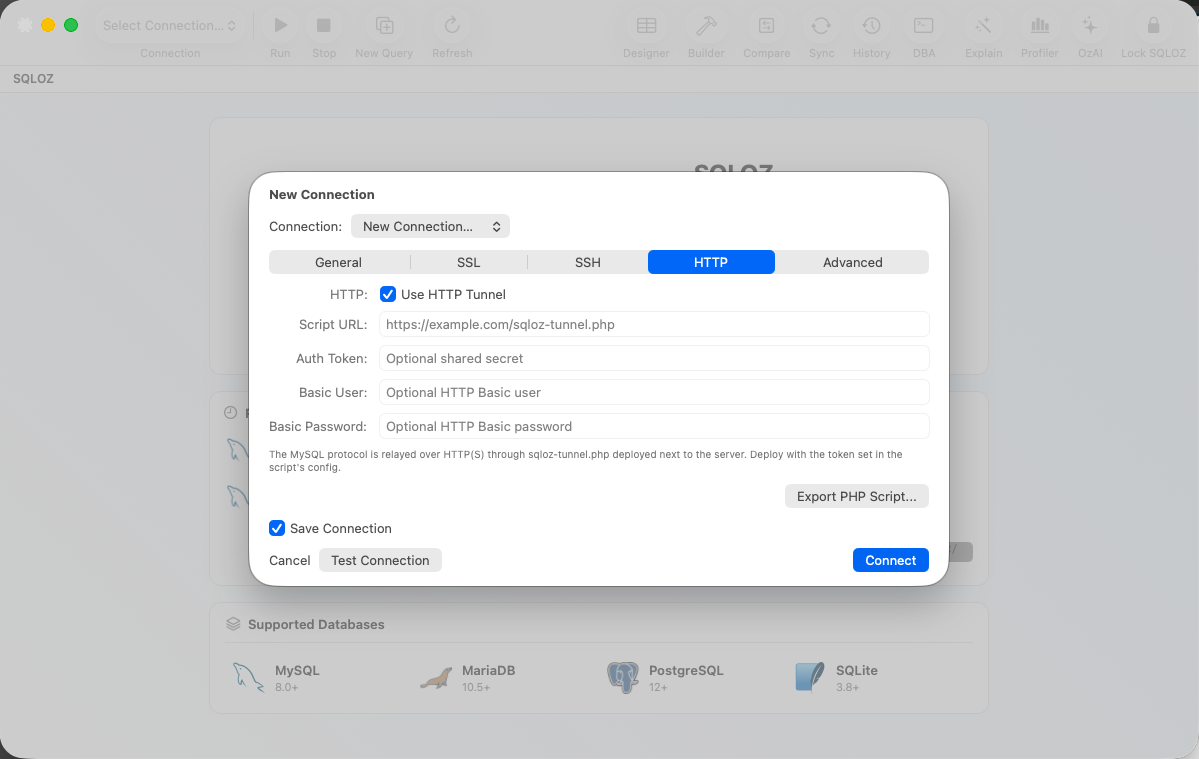Click the Stop query icon
1199x759 pixels.
(323, 25)
